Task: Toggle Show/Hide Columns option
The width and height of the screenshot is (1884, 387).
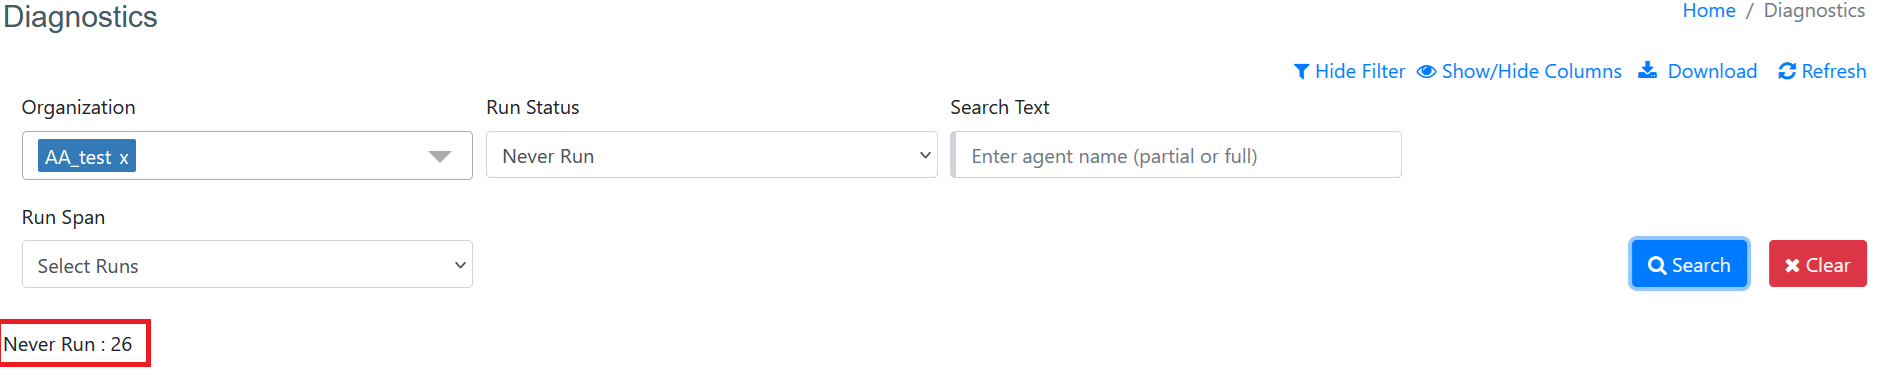Action: 1531,72
